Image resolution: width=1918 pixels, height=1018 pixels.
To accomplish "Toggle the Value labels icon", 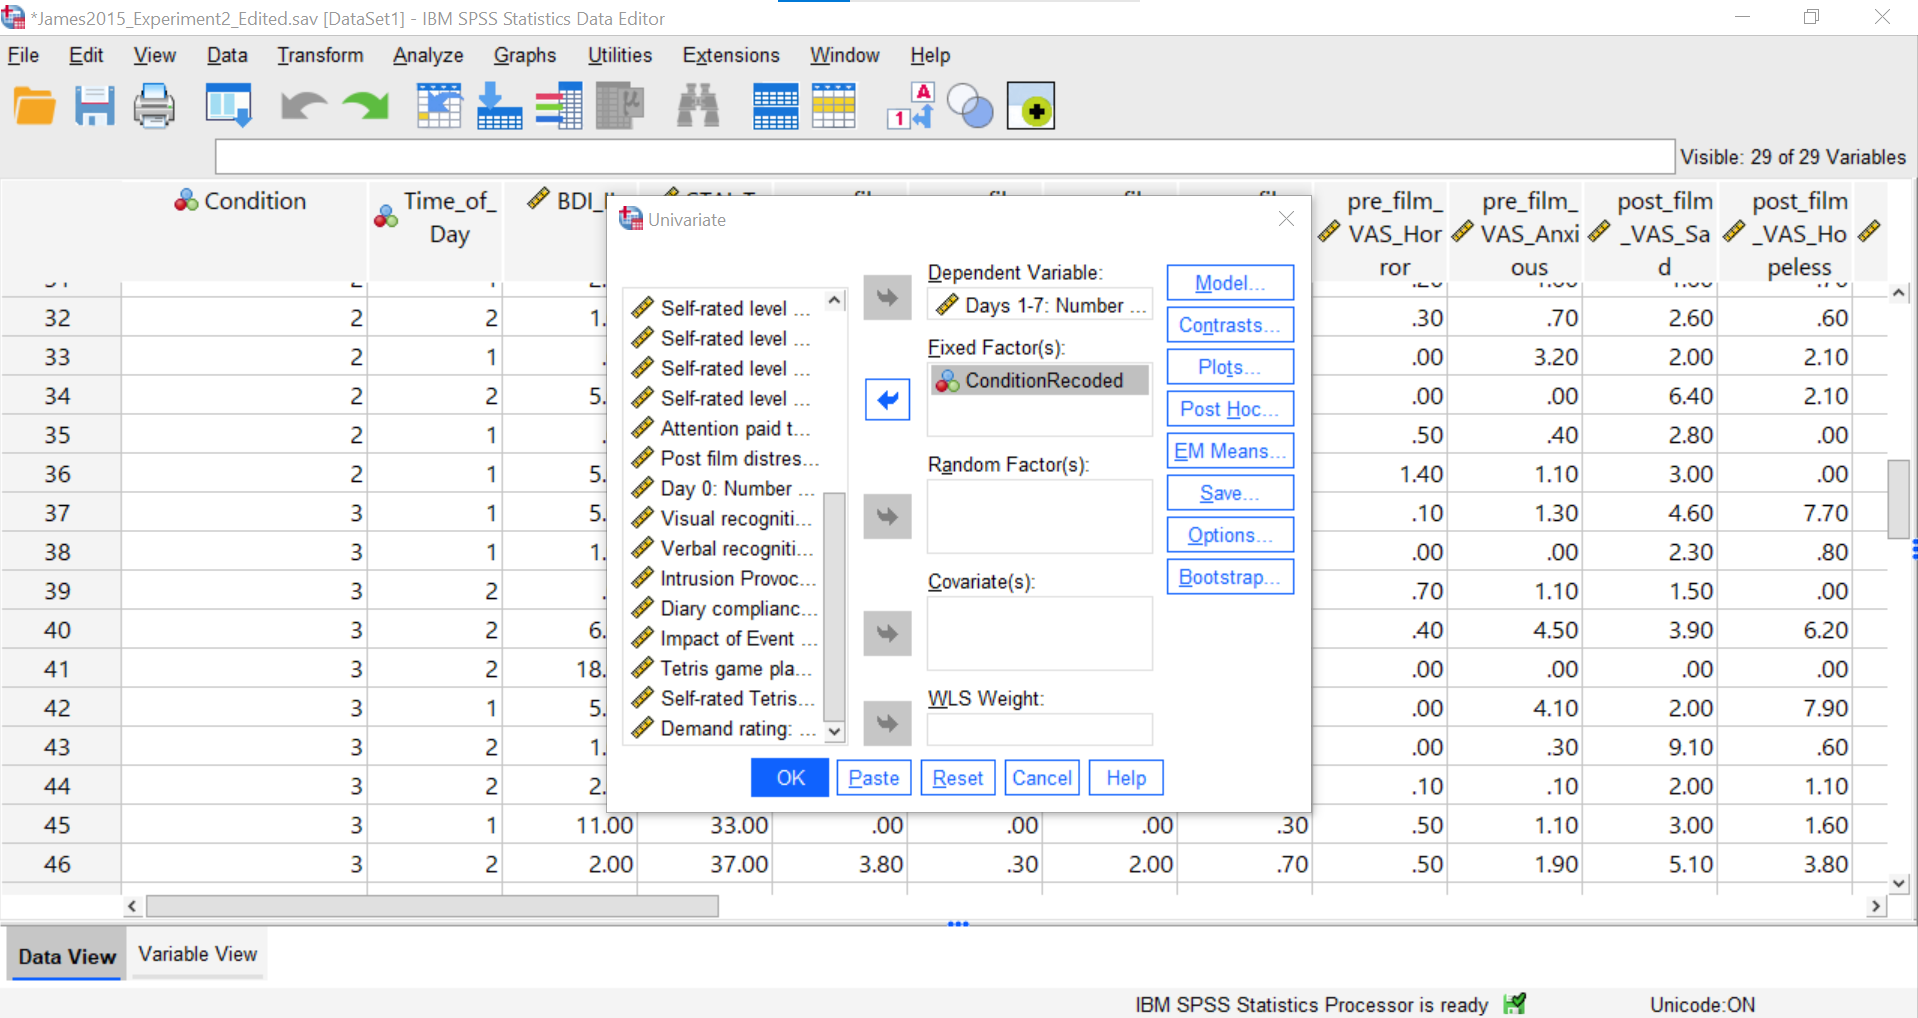I will [x=910, y=106].
